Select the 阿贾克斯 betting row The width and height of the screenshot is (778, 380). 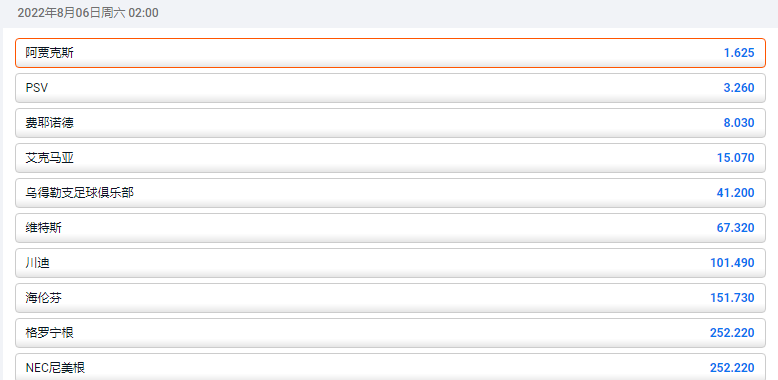[390, 53]
